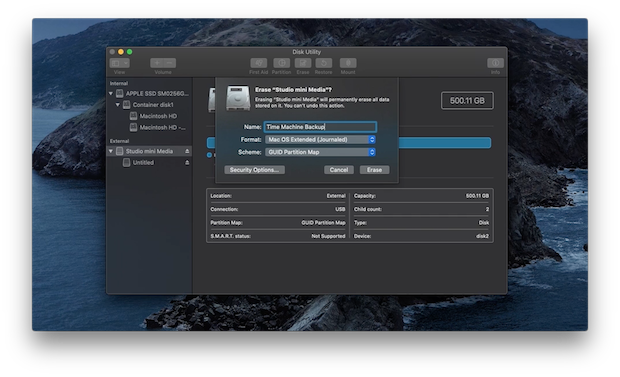Select the Container disk1 row
The image size is (620, 377).
149,105
